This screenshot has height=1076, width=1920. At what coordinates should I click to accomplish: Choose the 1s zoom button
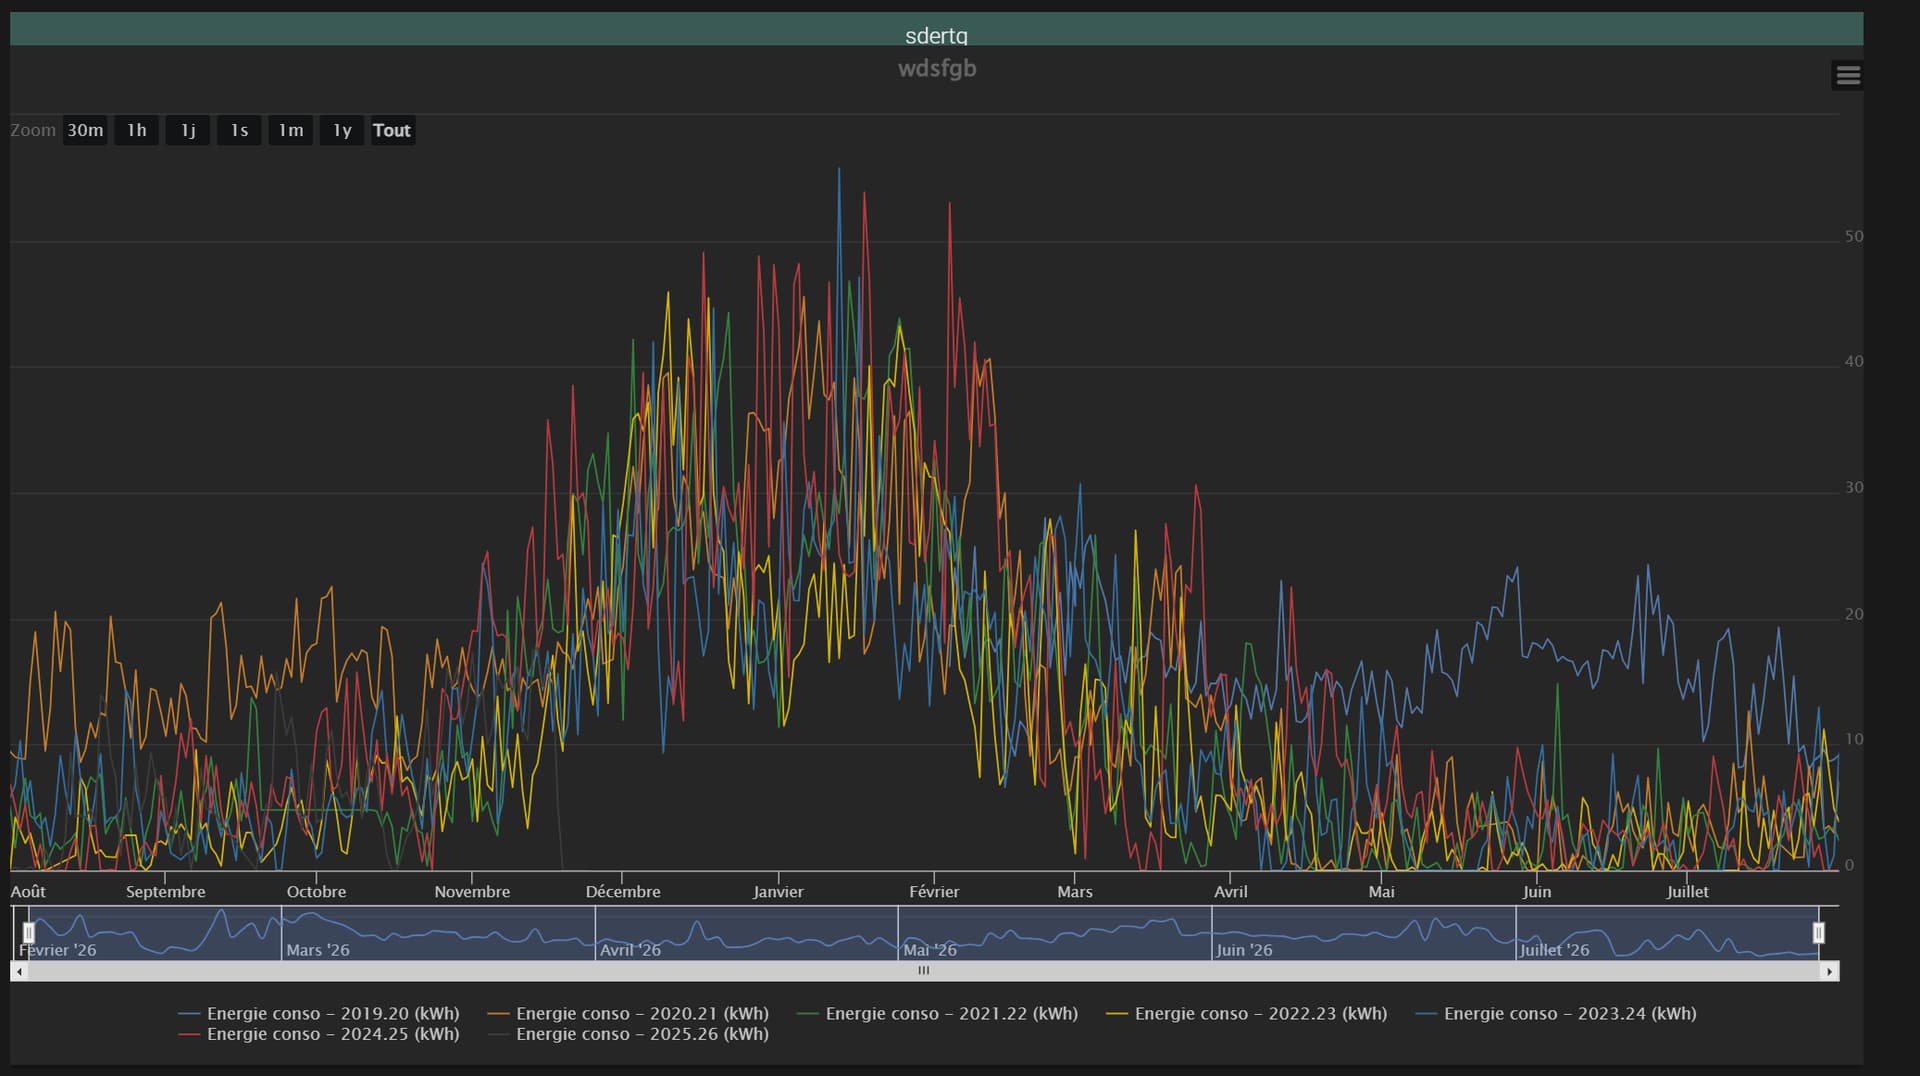pyautogui.click(x=239, y=131)
